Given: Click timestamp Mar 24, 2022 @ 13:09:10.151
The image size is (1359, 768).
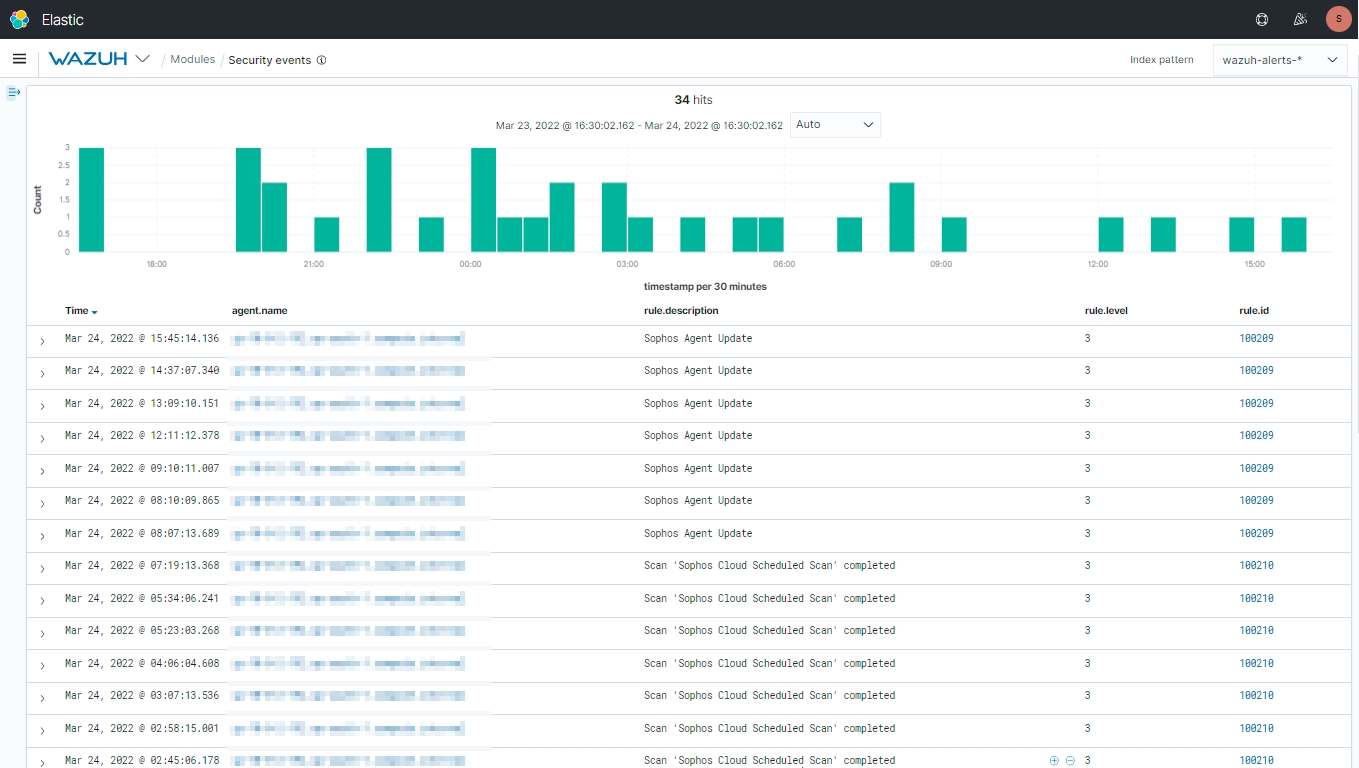Looking at the screenshot, I should click(x=142, y=403).
